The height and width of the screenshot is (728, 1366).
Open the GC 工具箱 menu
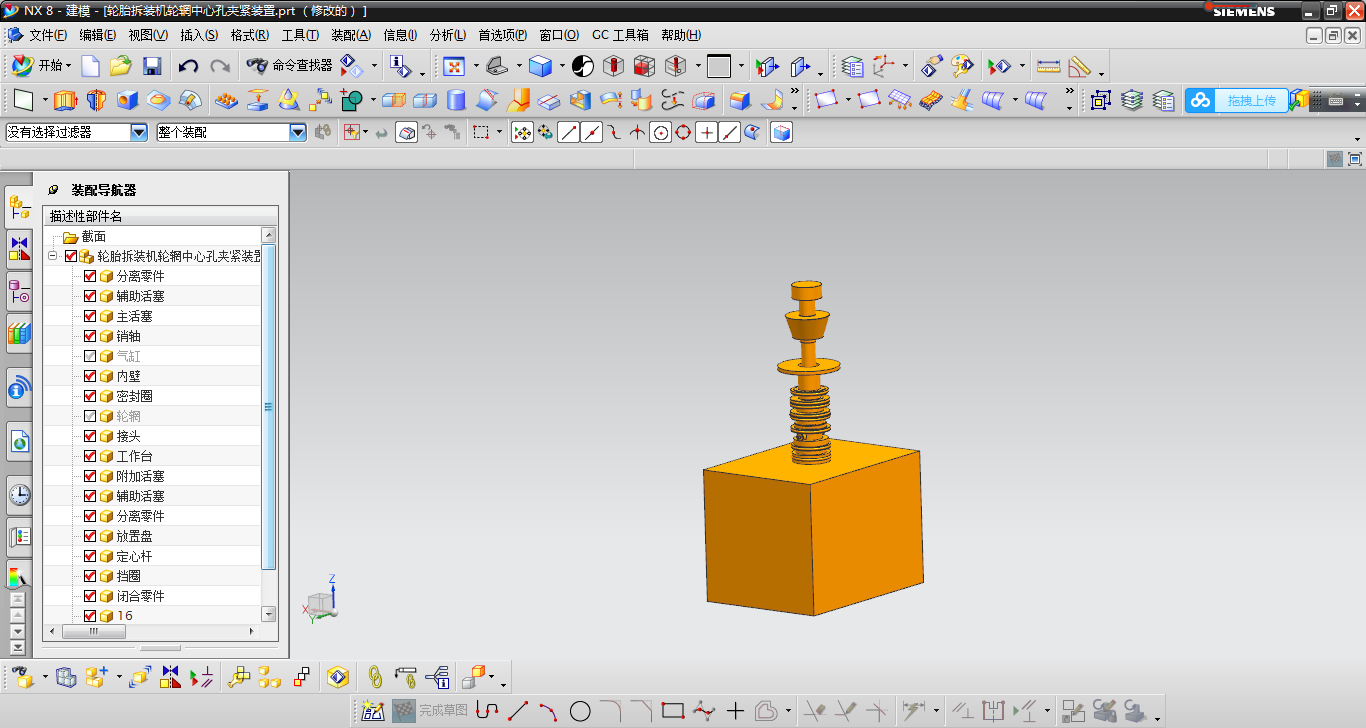point(620,35)
